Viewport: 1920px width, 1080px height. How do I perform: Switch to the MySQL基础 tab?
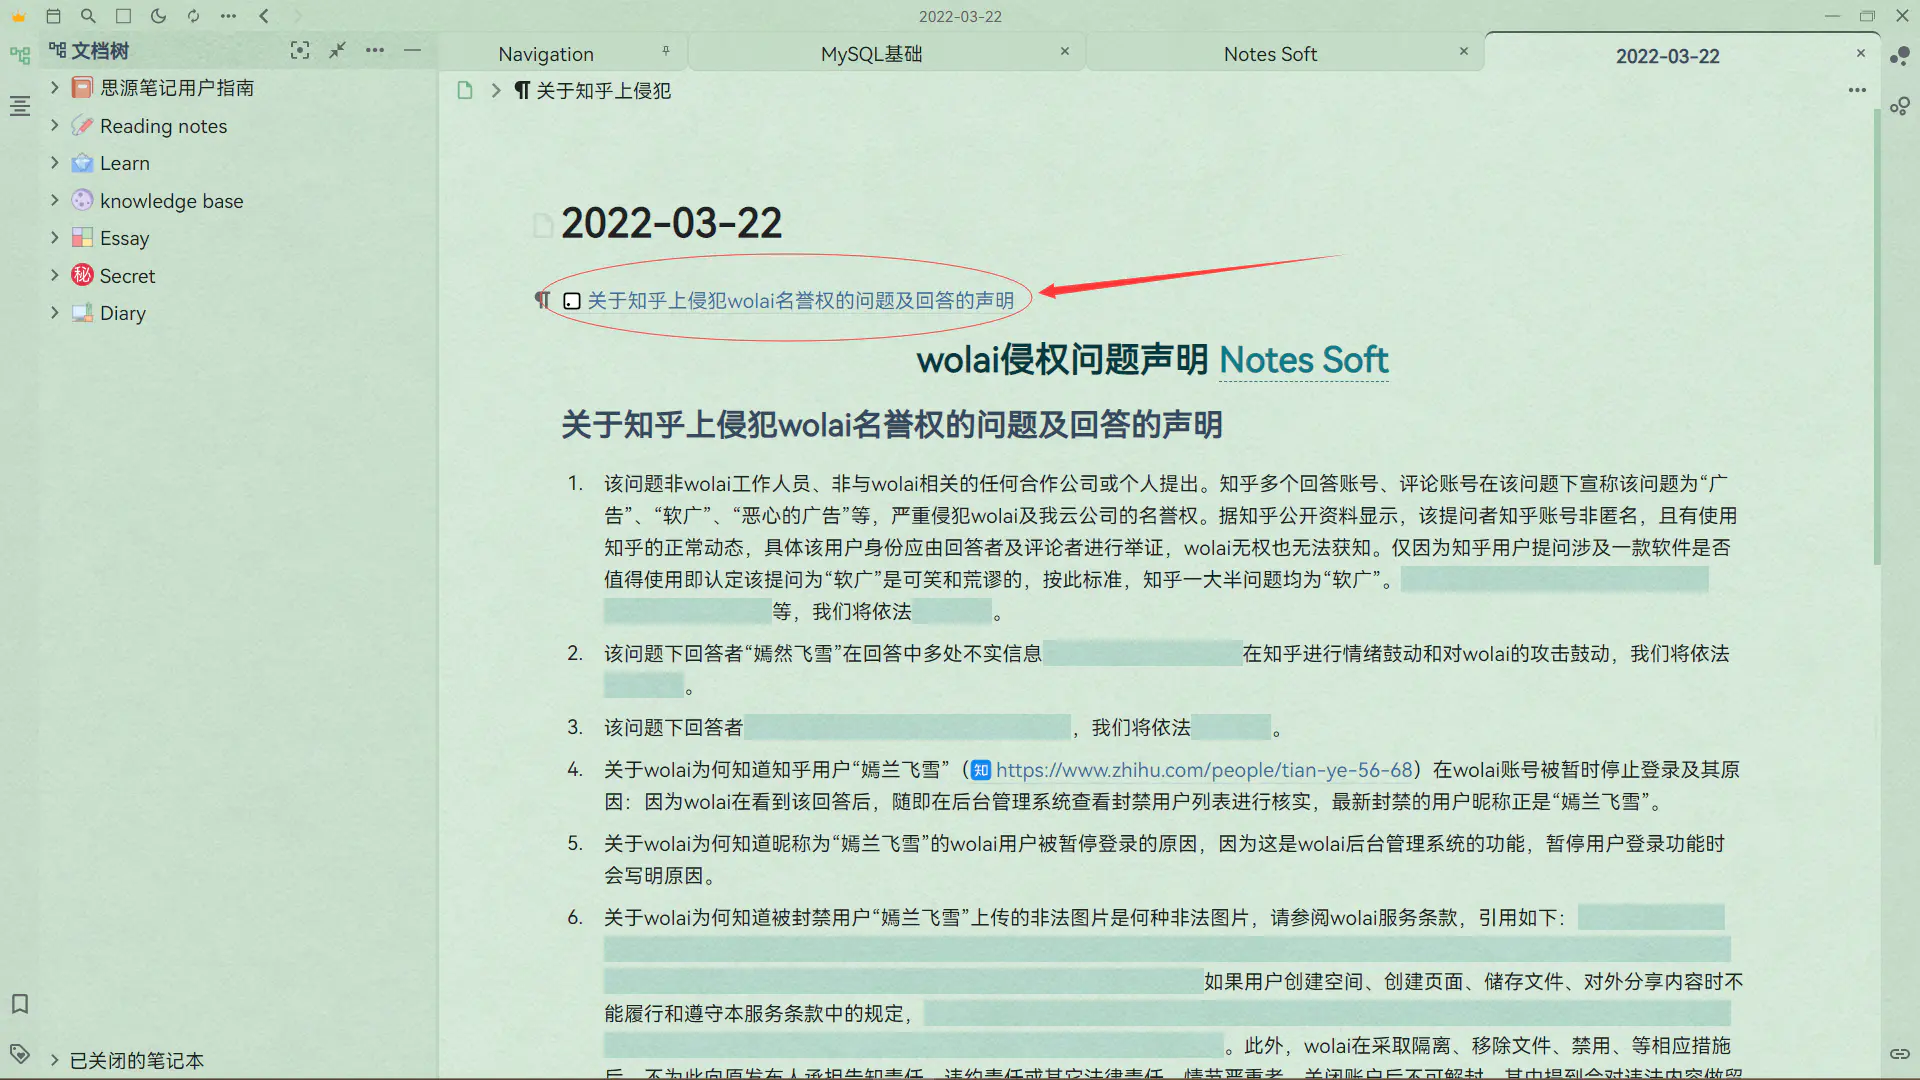coord(871,54)
